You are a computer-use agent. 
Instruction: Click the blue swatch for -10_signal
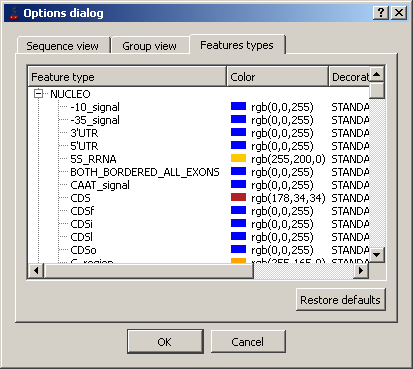click(x=238, y=106)
